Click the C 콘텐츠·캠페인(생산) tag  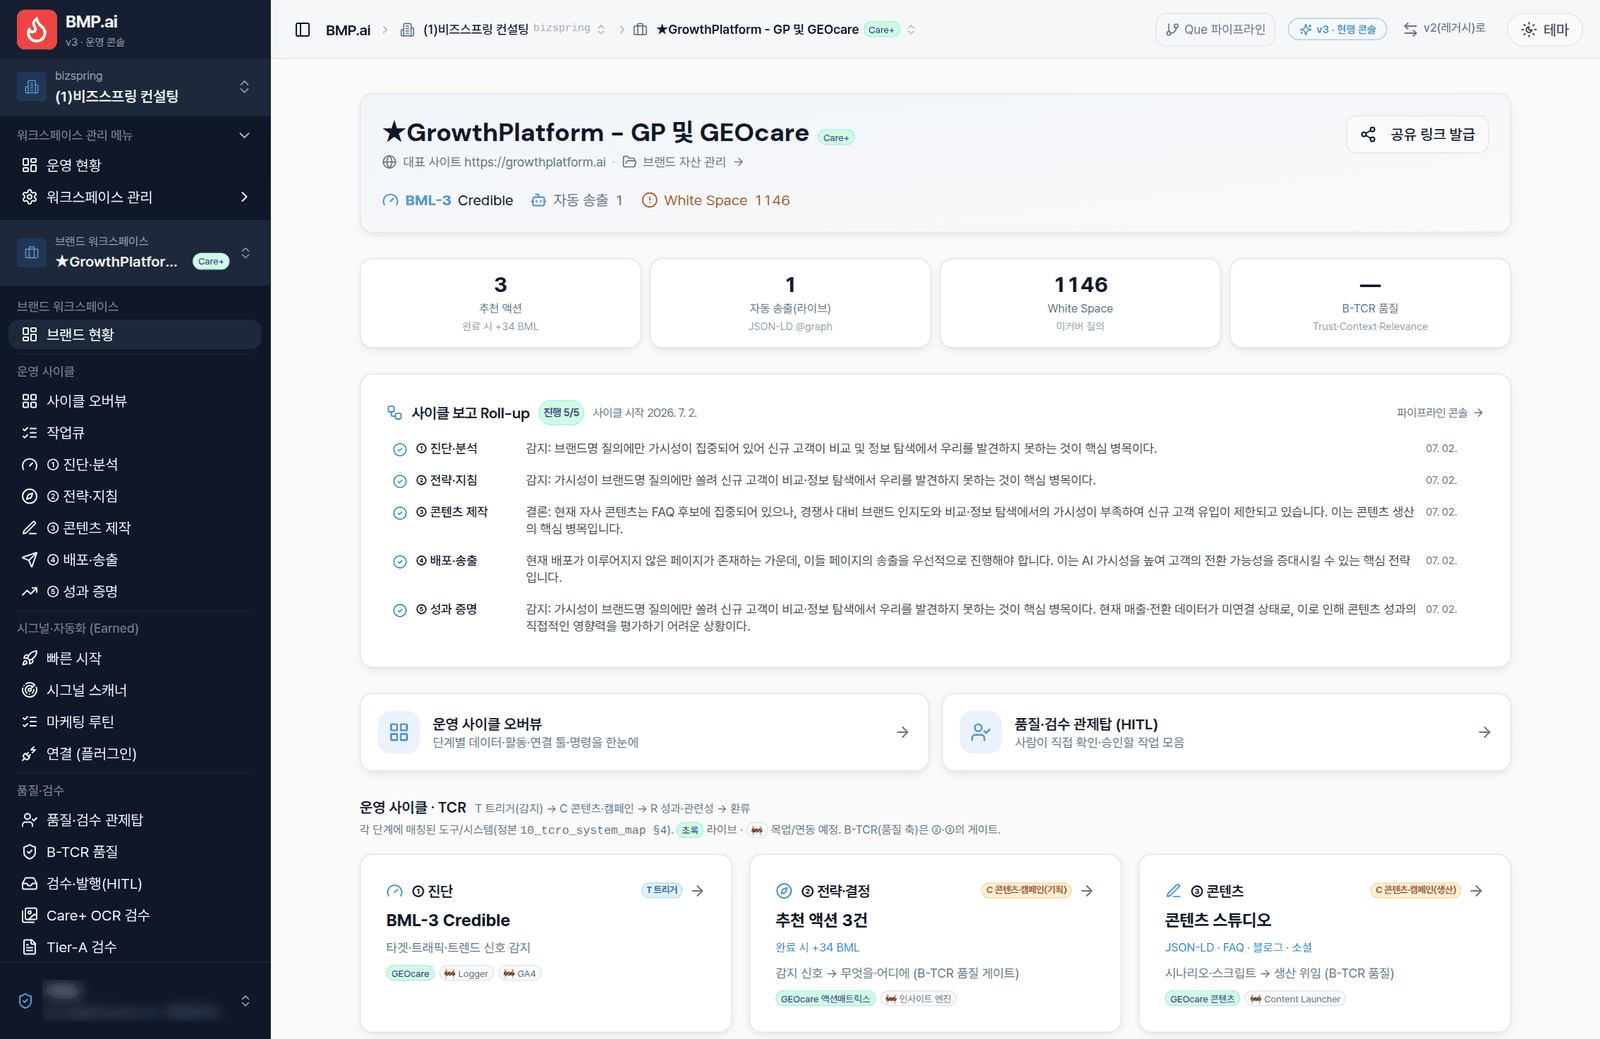click(1415, 890)
